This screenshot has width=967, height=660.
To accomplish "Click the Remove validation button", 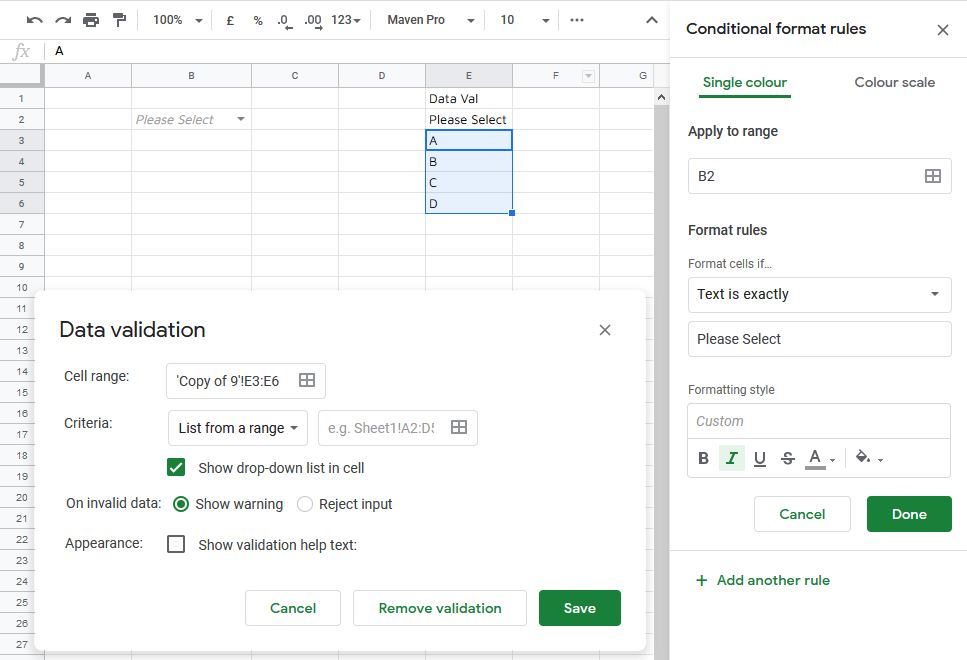I will pyautogui.click(x=439, y=607).
